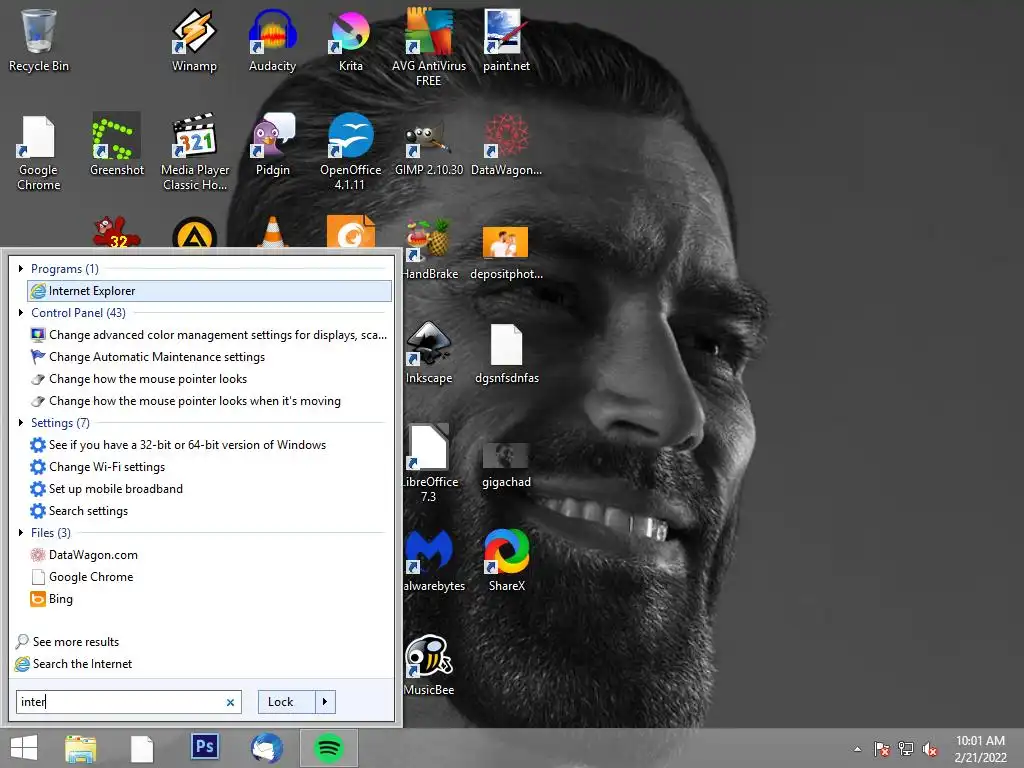The height and width of the screenshot is (768, 1024).
Task: Clear the search box text
Action: click(230, 703)
